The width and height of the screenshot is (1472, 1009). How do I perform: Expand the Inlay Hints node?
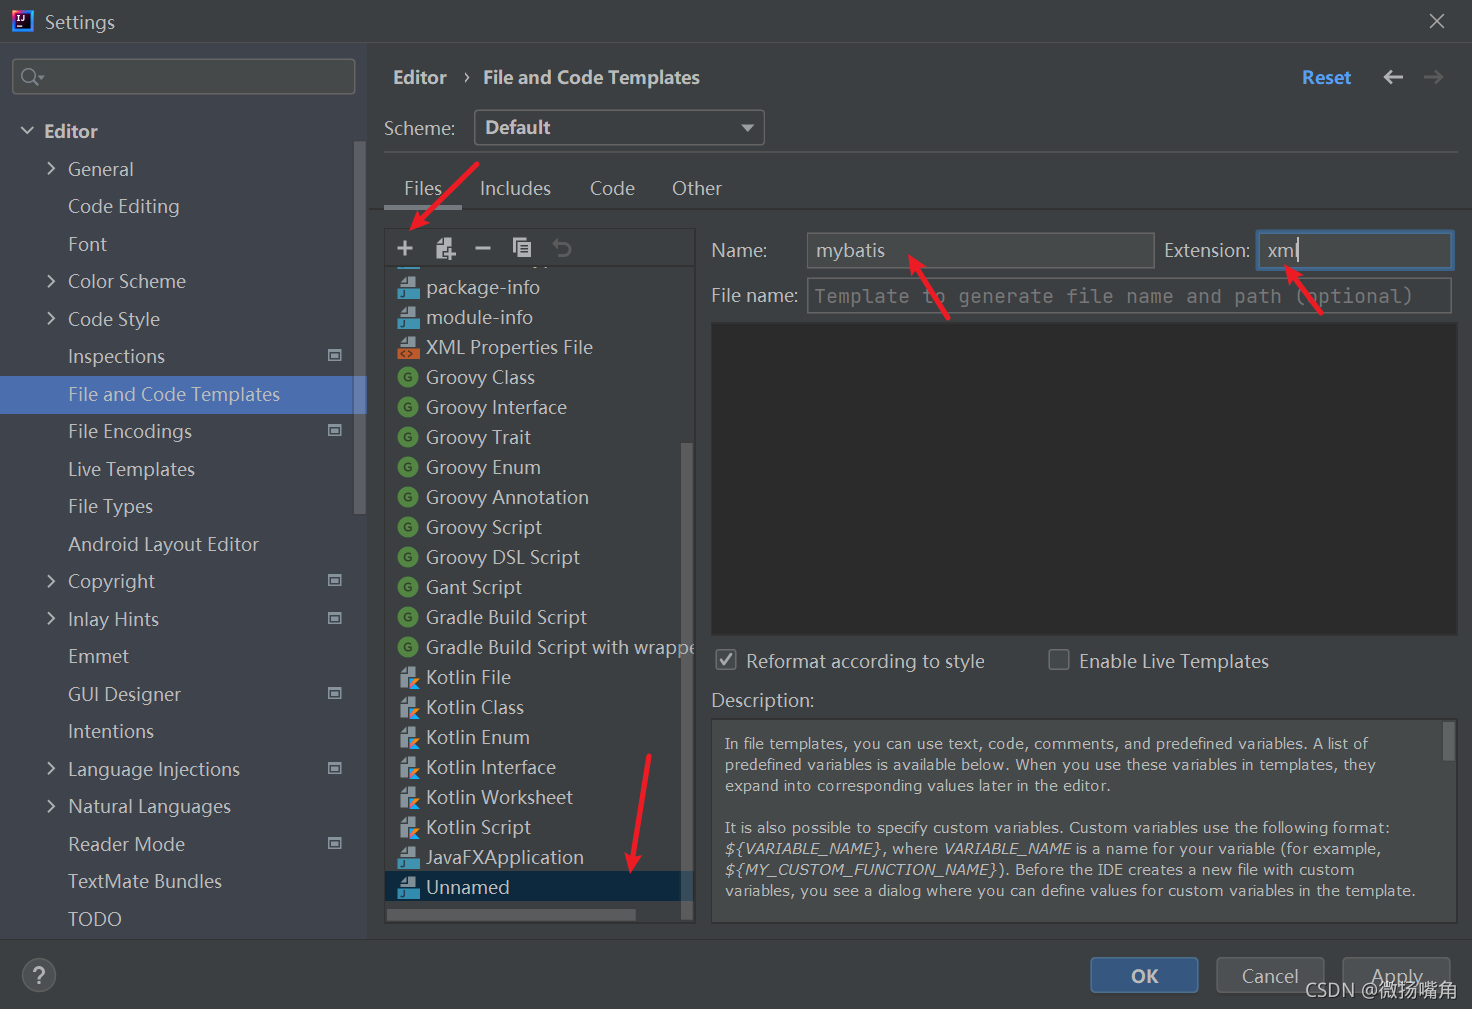tap(51, 618)
